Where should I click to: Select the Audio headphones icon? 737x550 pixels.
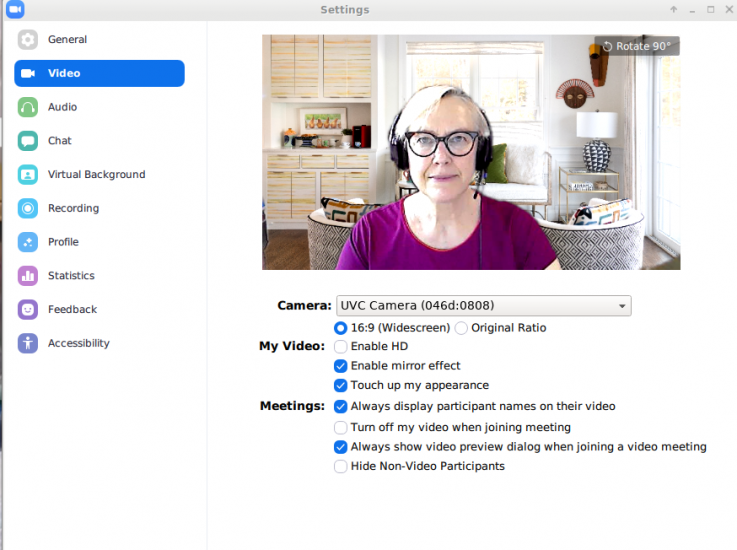point(28,107)
